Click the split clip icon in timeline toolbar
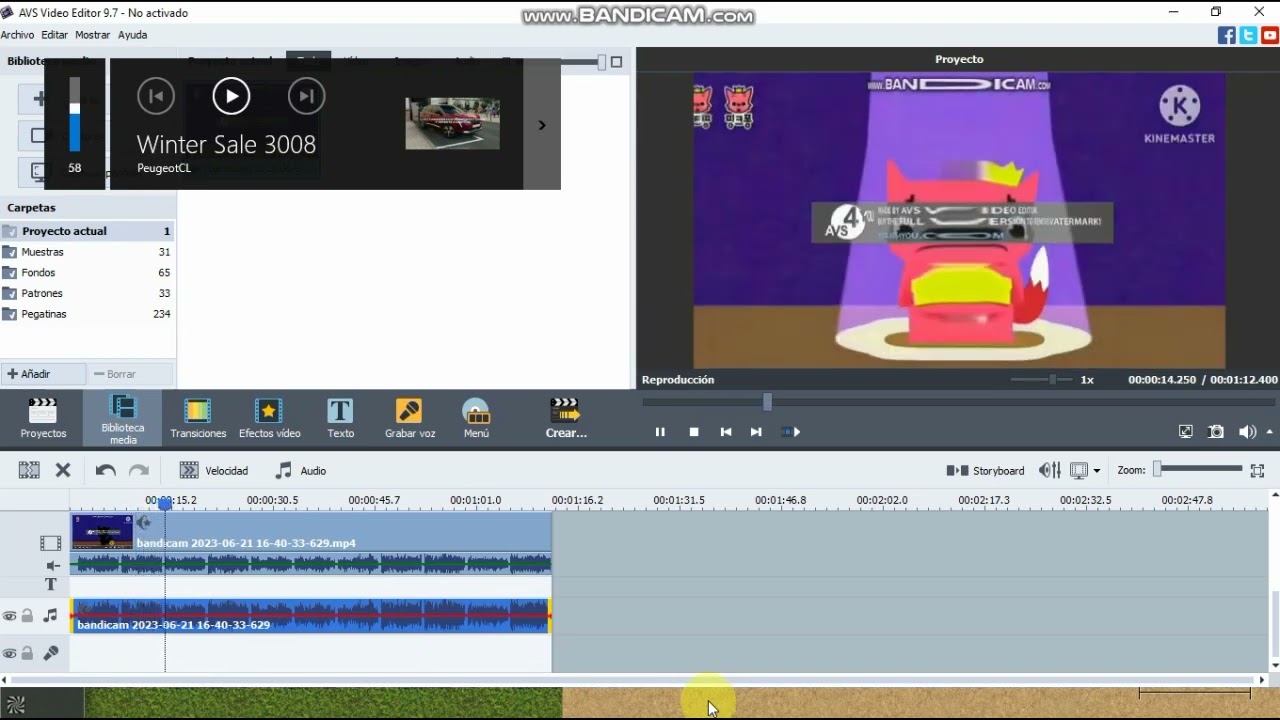The image size is (1280, 720). (x=29, y=470)
